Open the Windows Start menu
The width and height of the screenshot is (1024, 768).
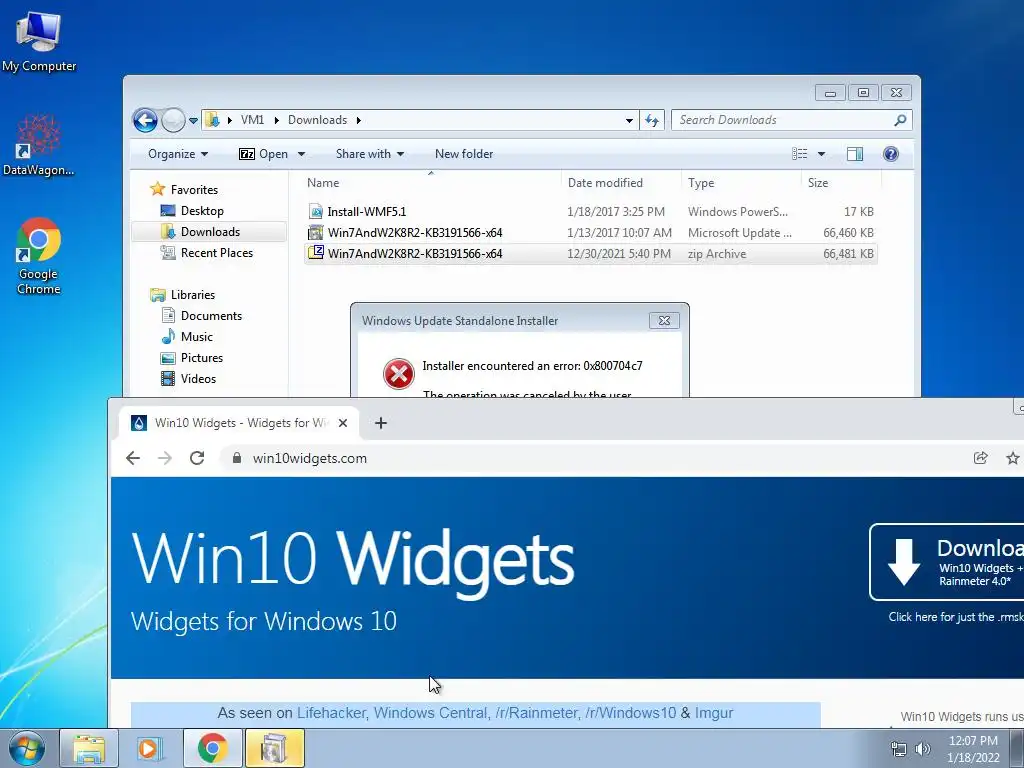[27, 748]
